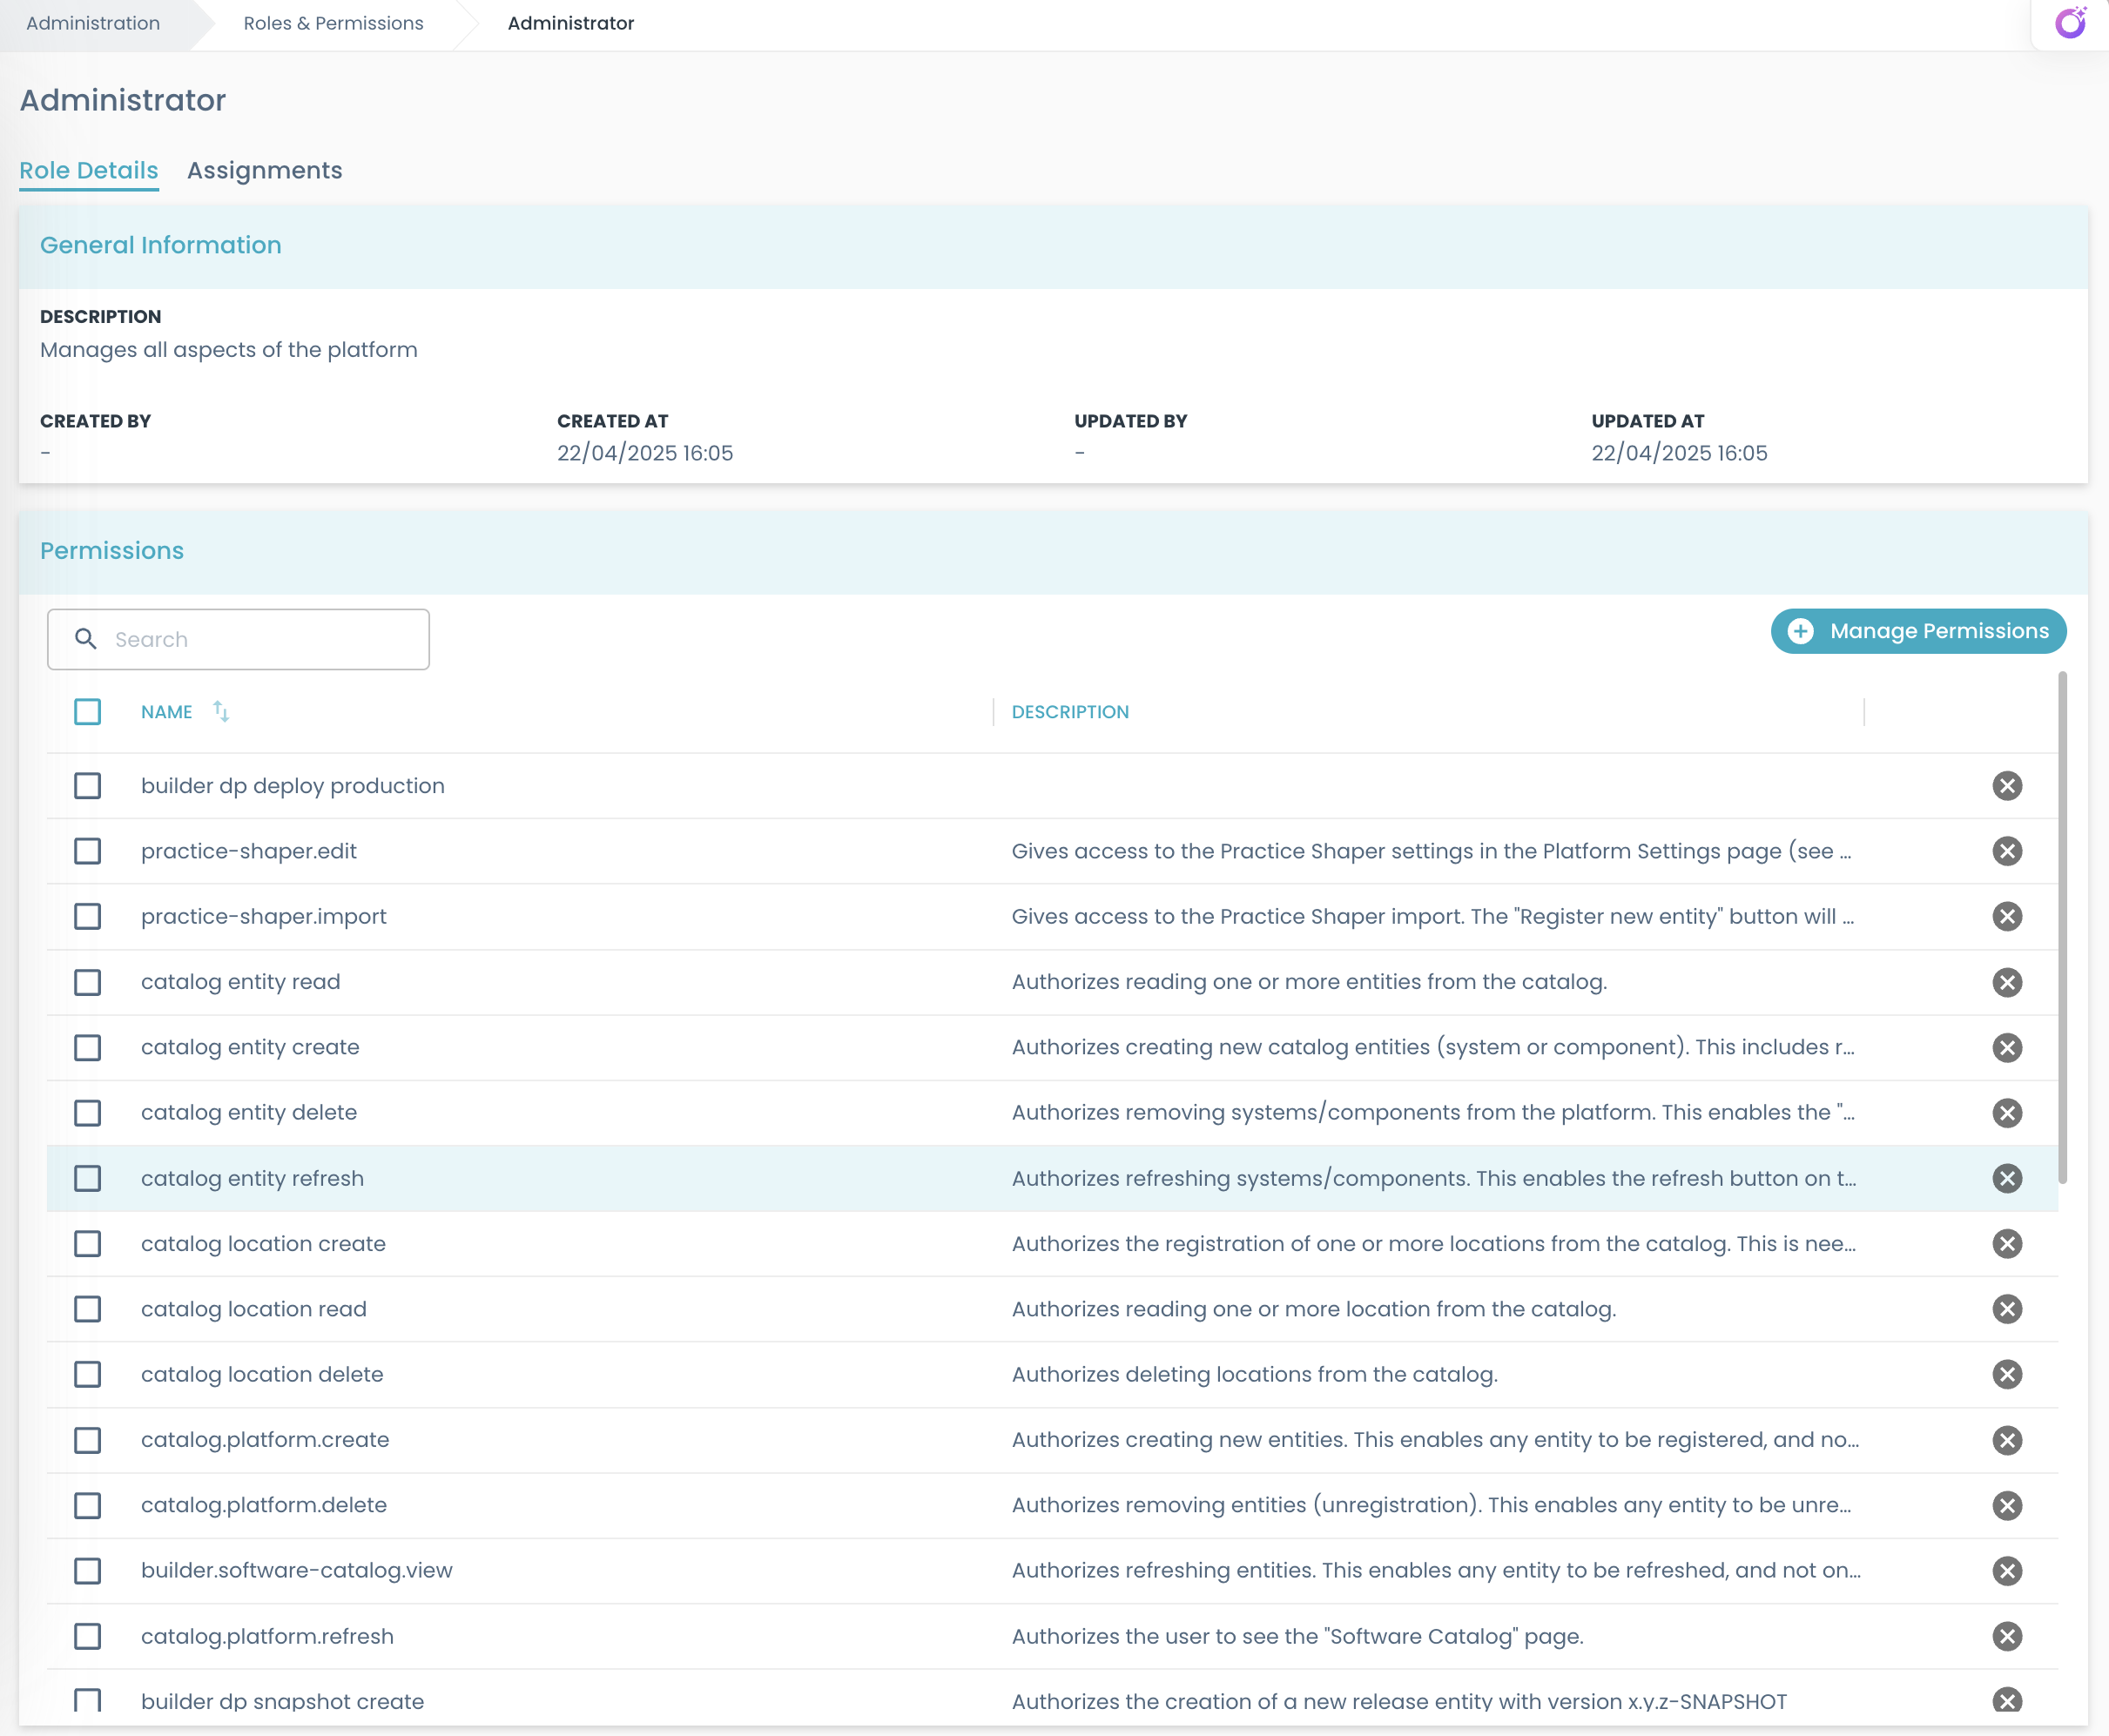This screenshot has width=2109, height=1736.
Task: Check the practice-shaper.import row checkbox
Action: coord(88,917)
